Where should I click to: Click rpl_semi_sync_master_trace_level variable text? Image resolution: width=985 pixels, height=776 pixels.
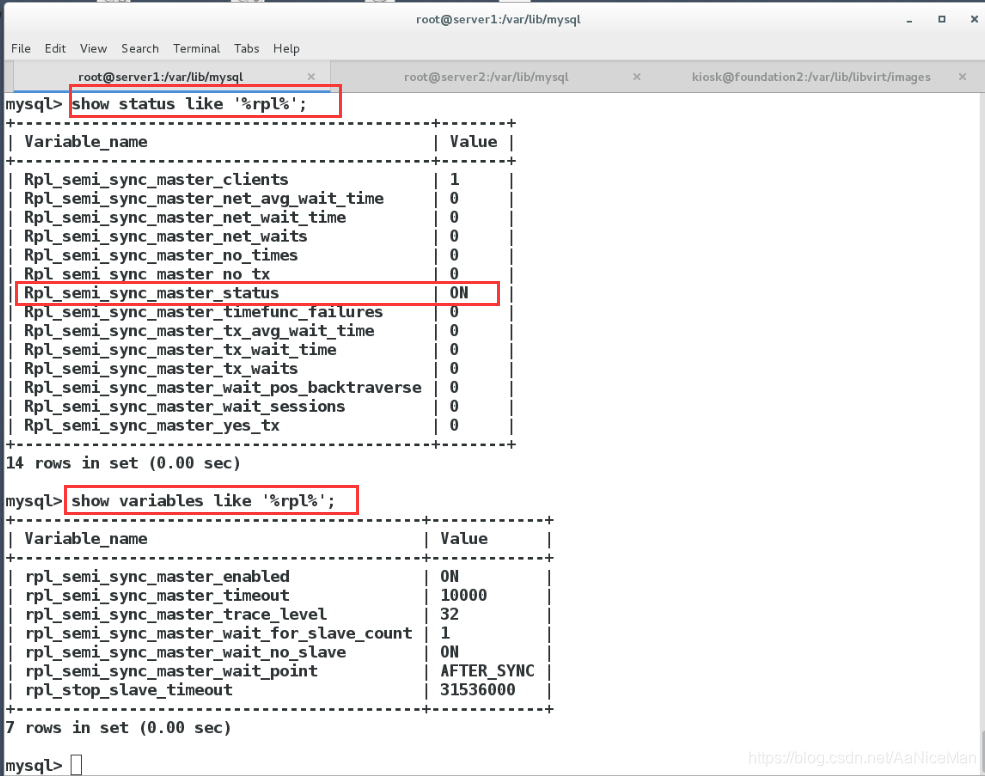click(x=176, y=614)
